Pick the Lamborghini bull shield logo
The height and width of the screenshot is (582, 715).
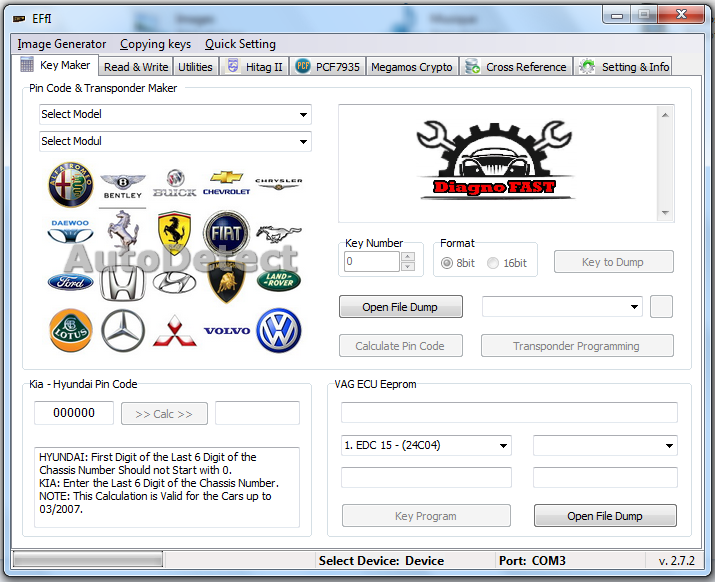click(x=226, y=282)
